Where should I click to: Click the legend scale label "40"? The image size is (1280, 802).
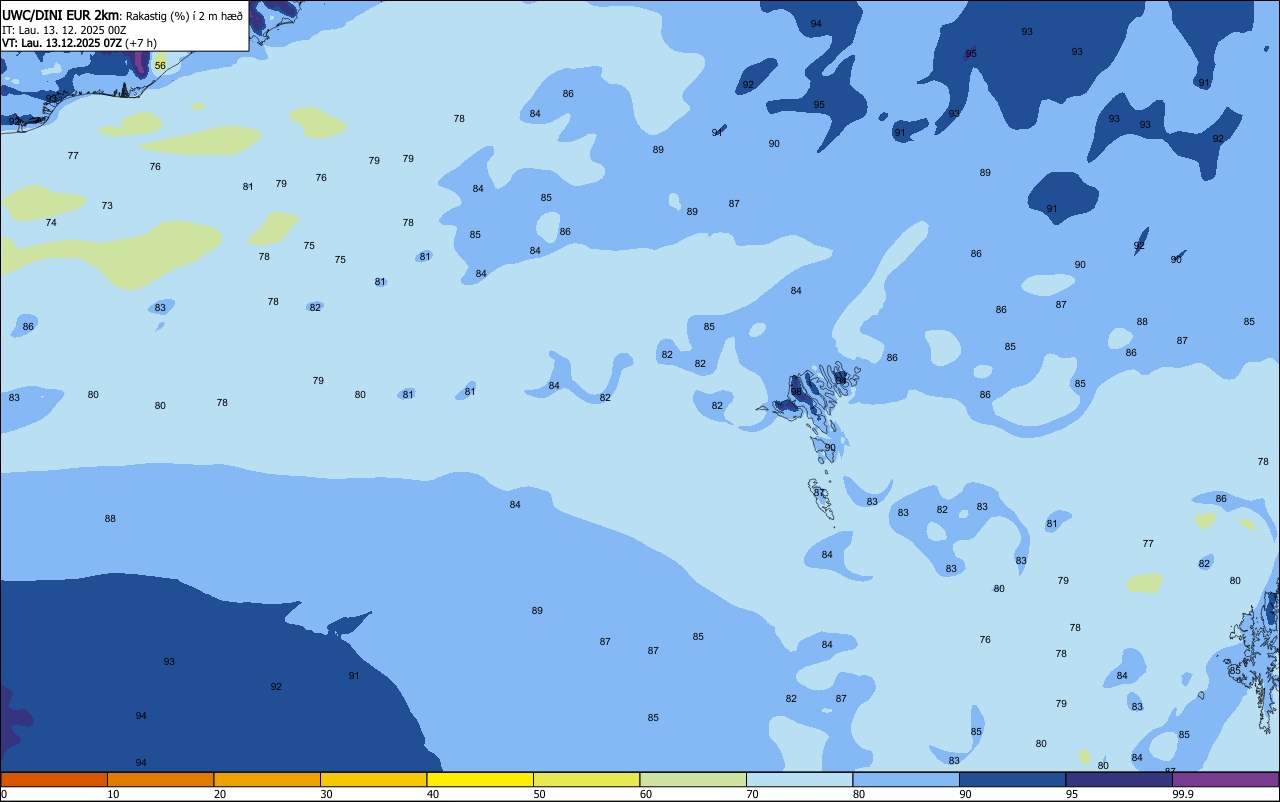coord(432,794)
